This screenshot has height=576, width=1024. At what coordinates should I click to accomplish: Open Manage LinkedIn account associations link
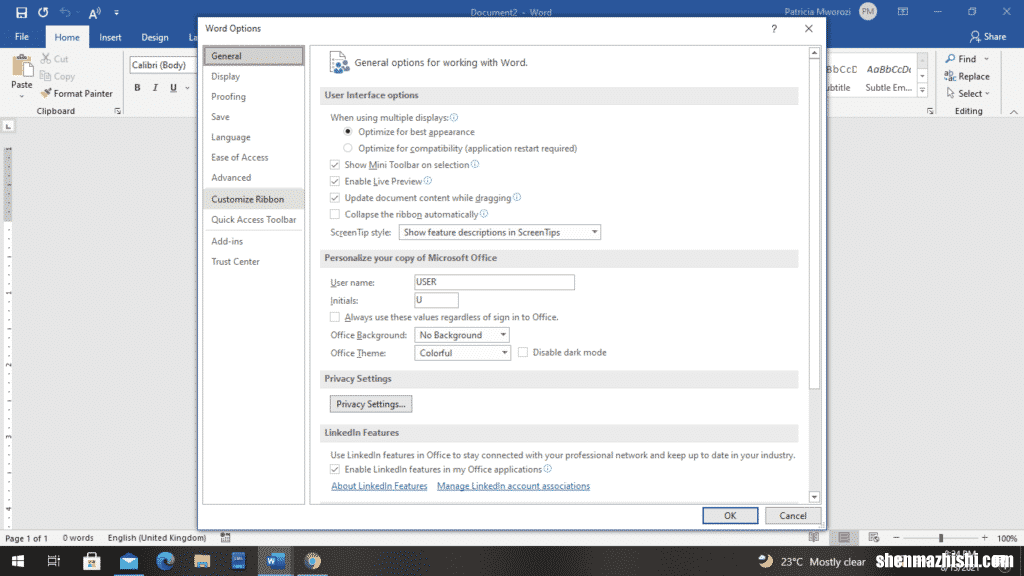[513, 486]
